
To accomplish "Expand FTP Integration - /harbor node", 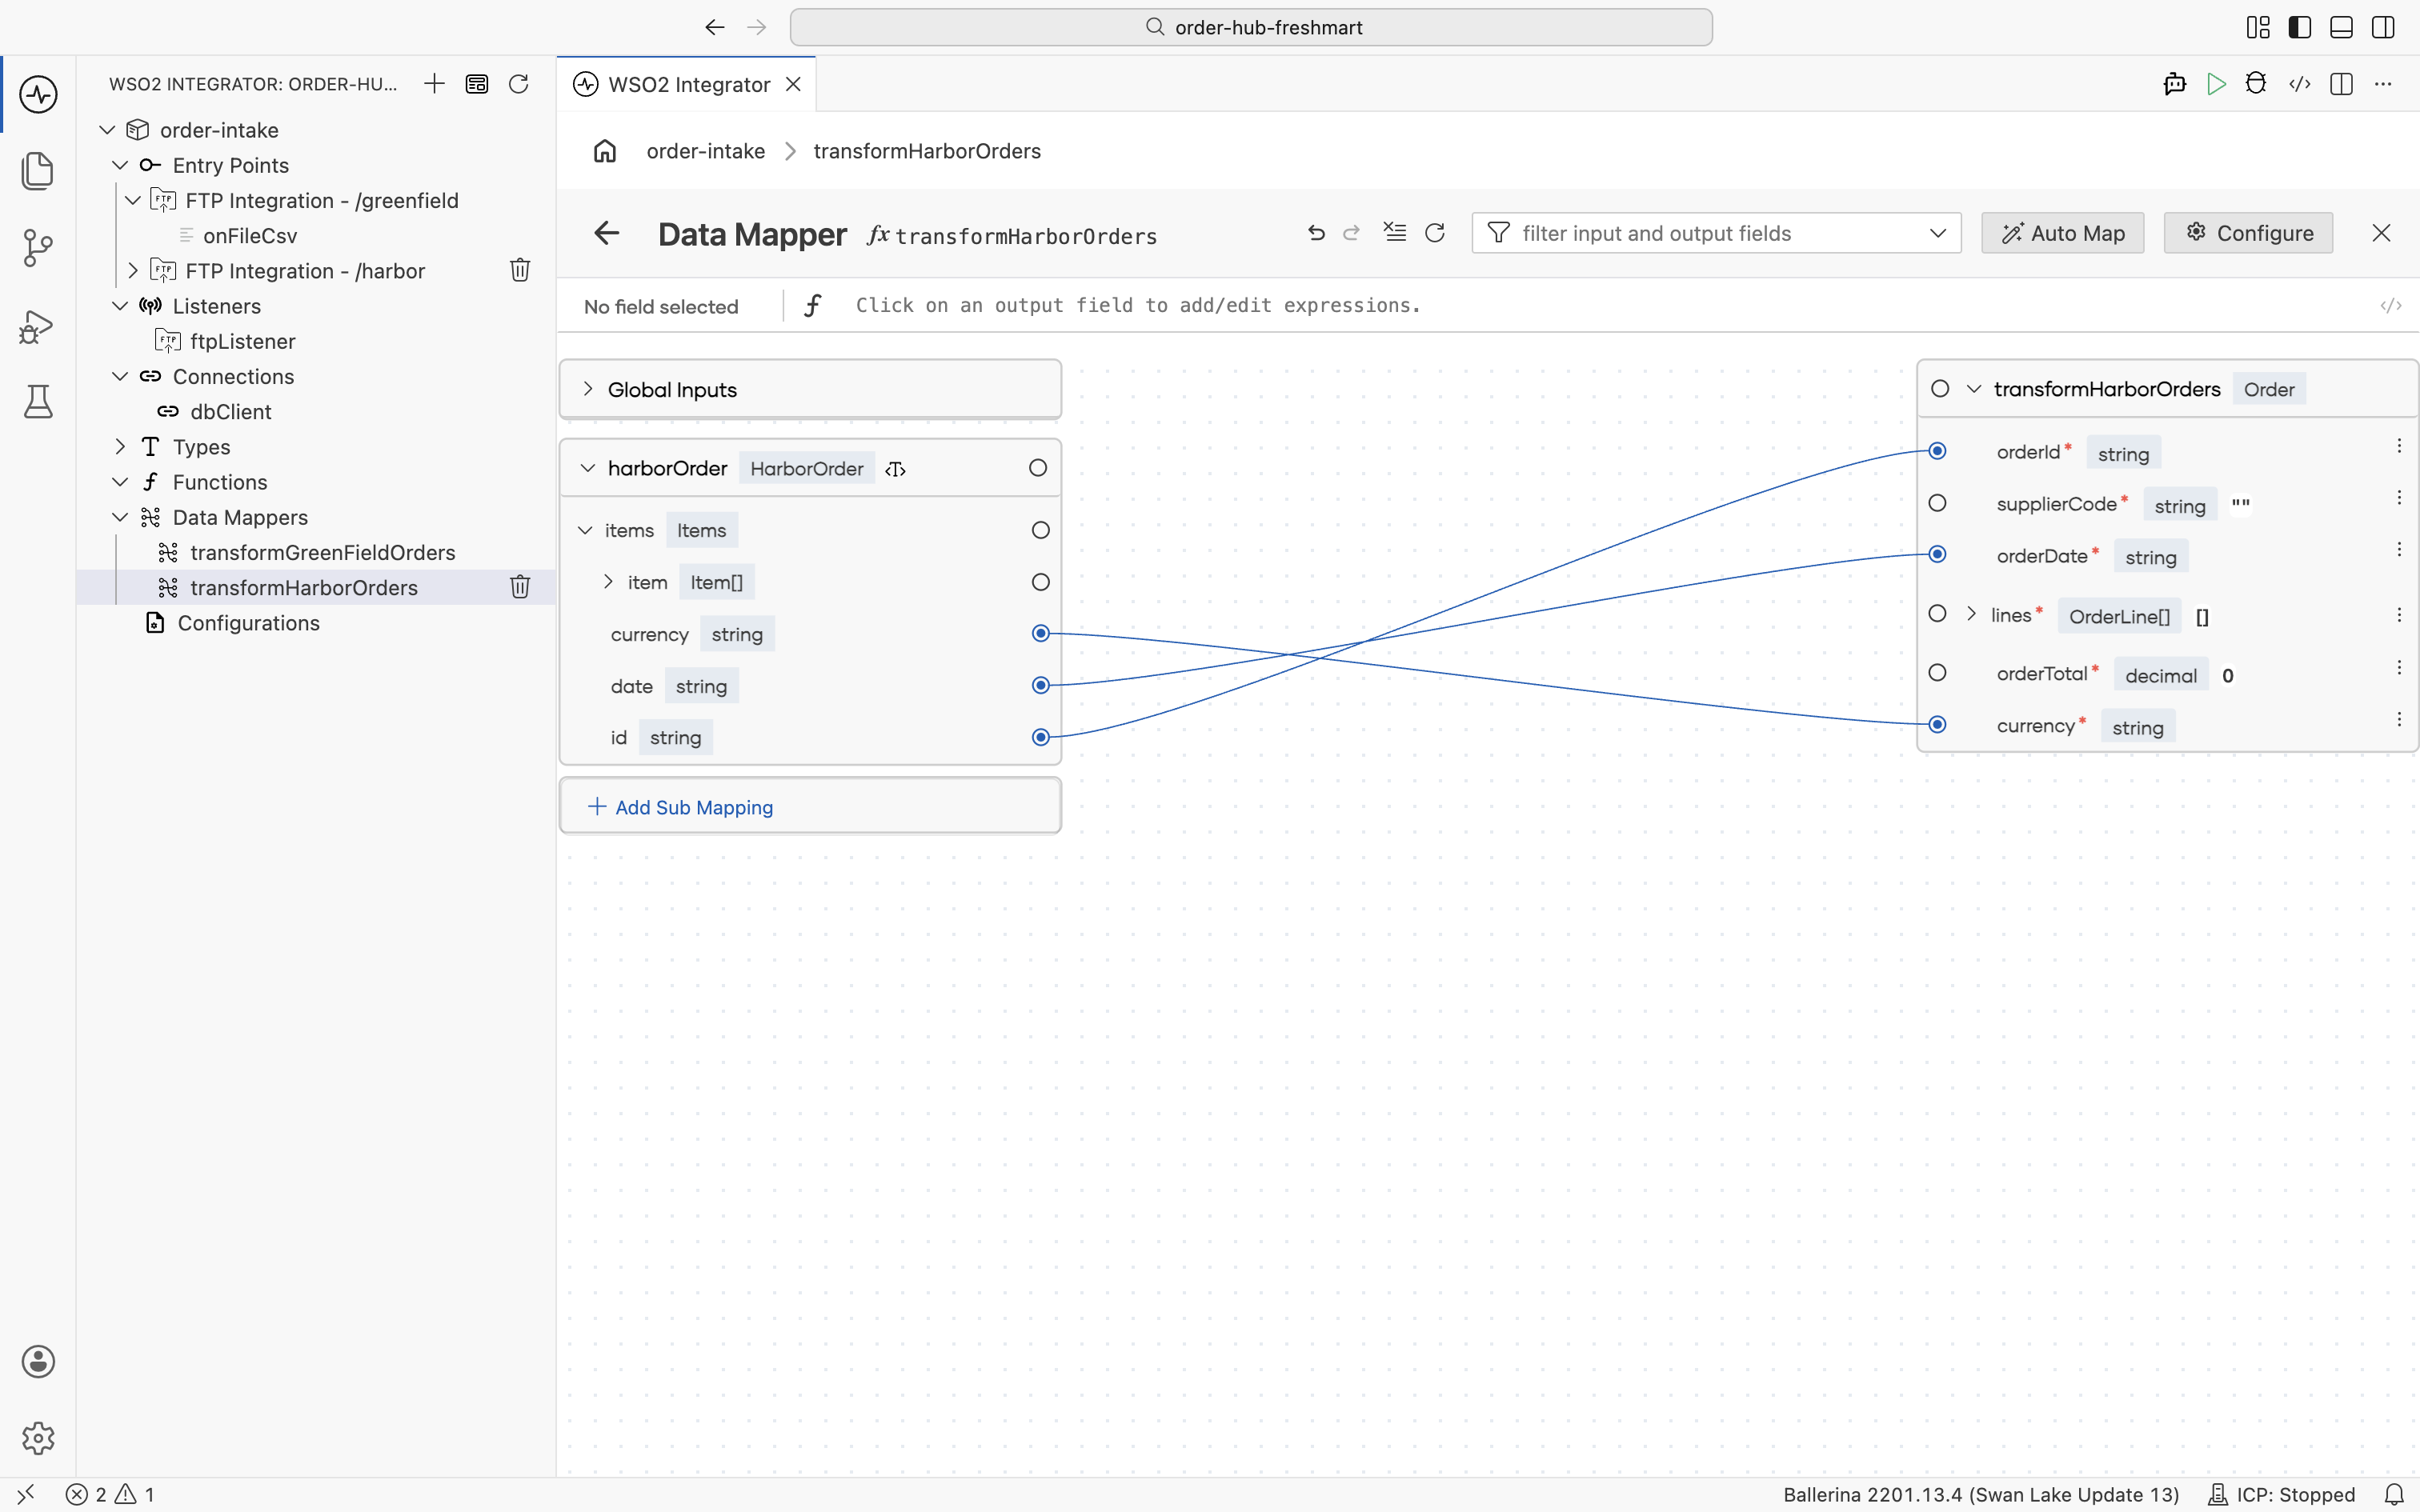I will (x=133, y=270).
